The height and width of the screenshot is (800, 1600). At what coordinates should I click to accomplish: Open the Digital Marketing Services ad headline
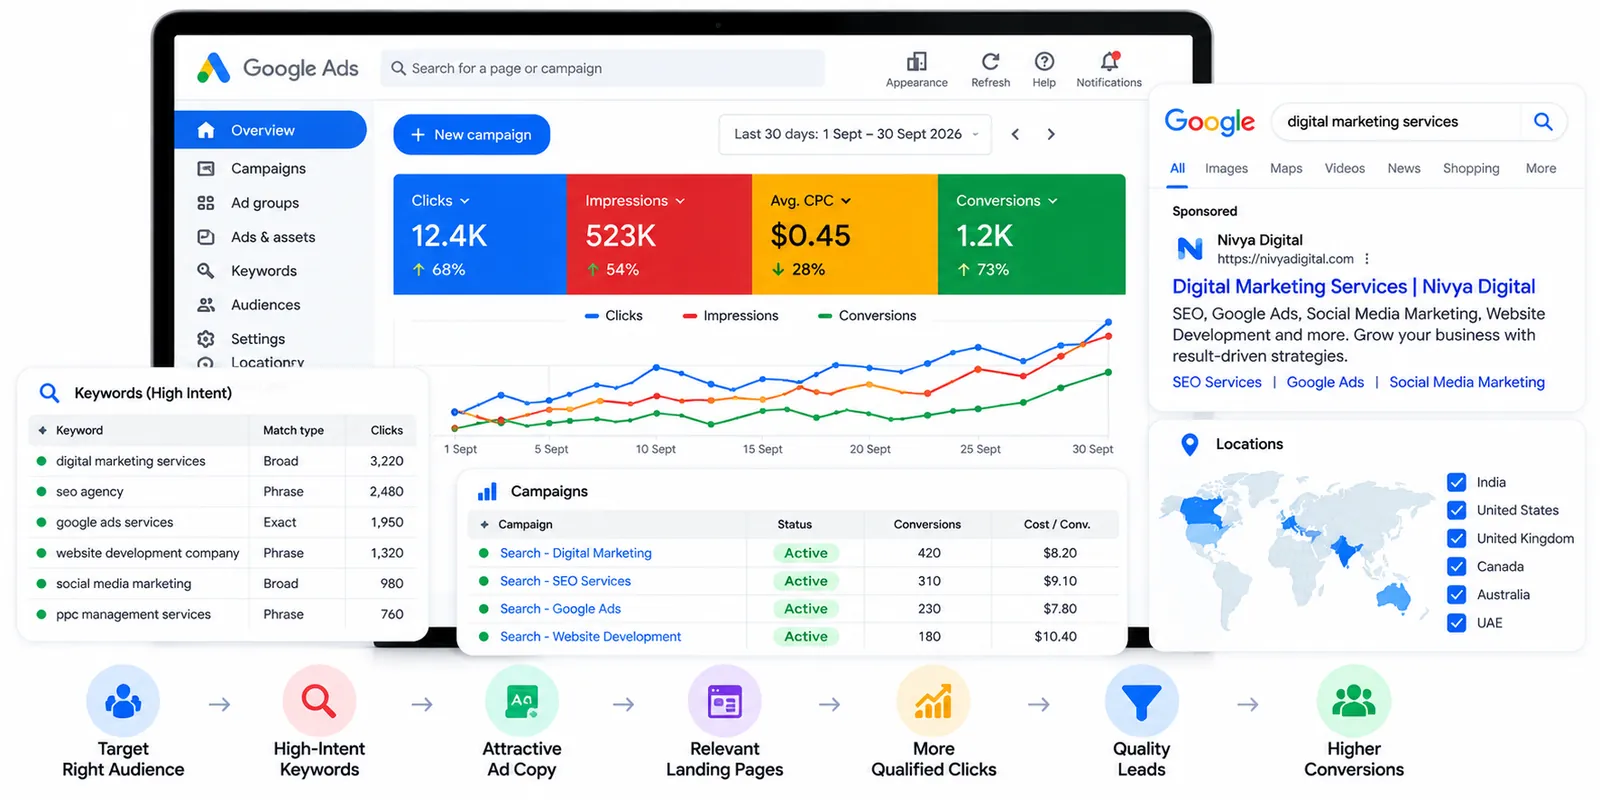pyautogui.click(x=1354, y=287)
